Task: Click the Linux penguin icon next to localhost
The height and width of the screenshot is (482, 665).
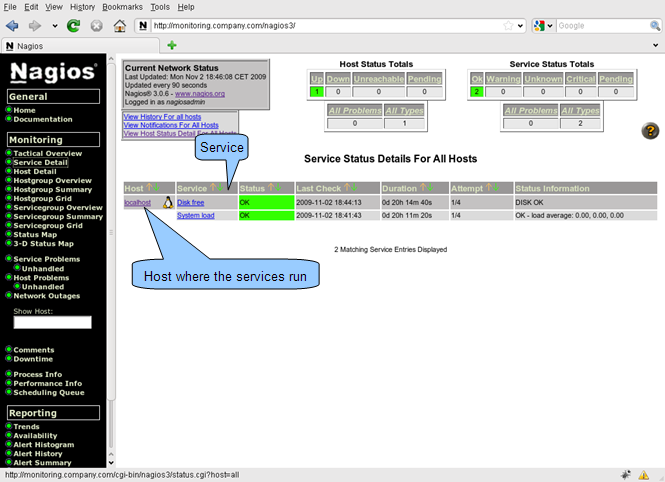Action: coord(168,202)
